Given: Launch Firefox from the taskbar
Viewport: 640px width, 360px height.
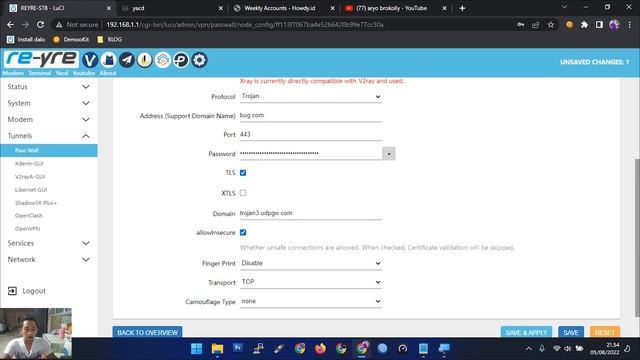Looking at the screenshot, I should click(320, 348).
